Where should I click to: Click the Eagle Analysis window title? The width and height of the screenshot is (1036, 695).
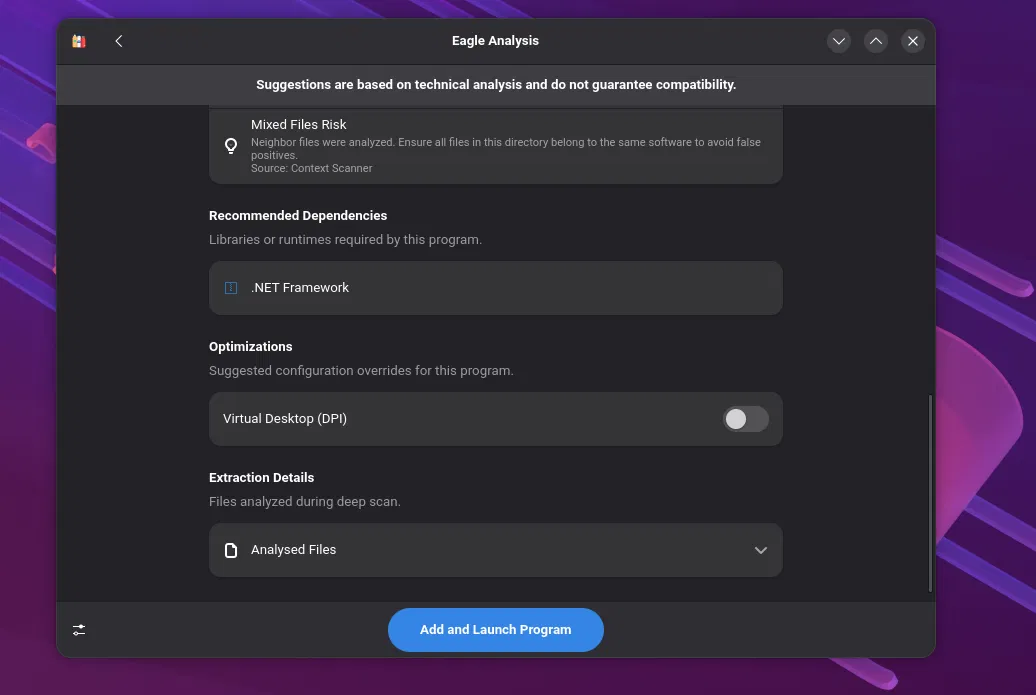(x=495, y=41)
